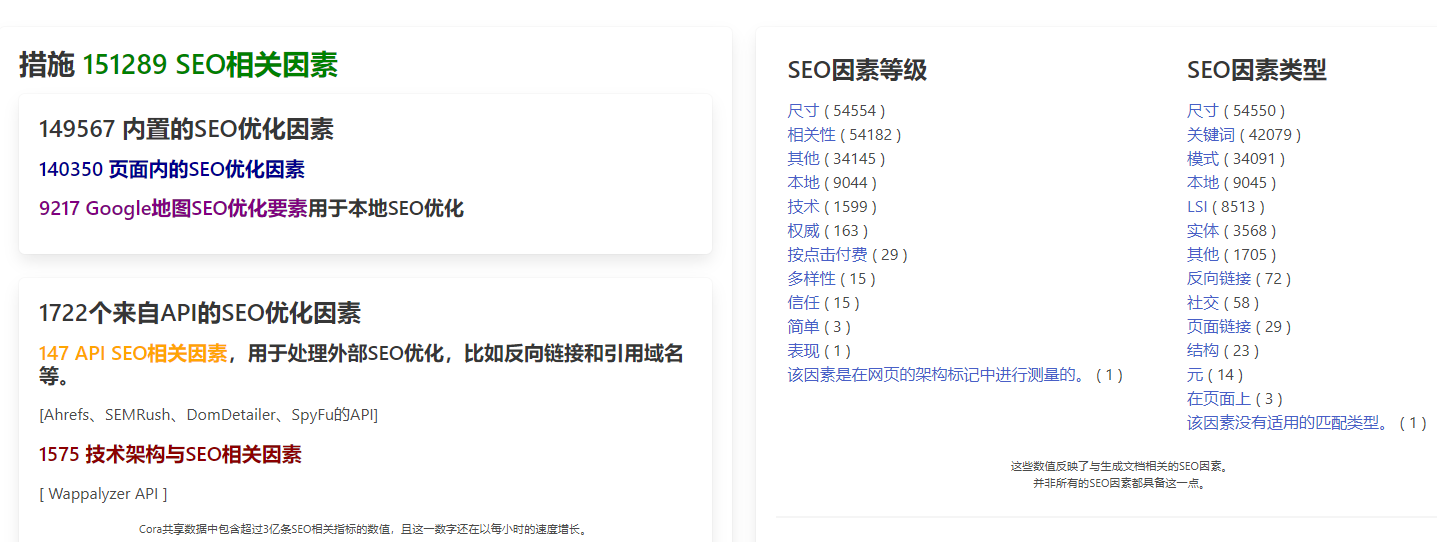Open the 该因素是在网页的架构标记中进行测量的 link
This screenshot has width=1437, height=542.
[x=939, y=375]
